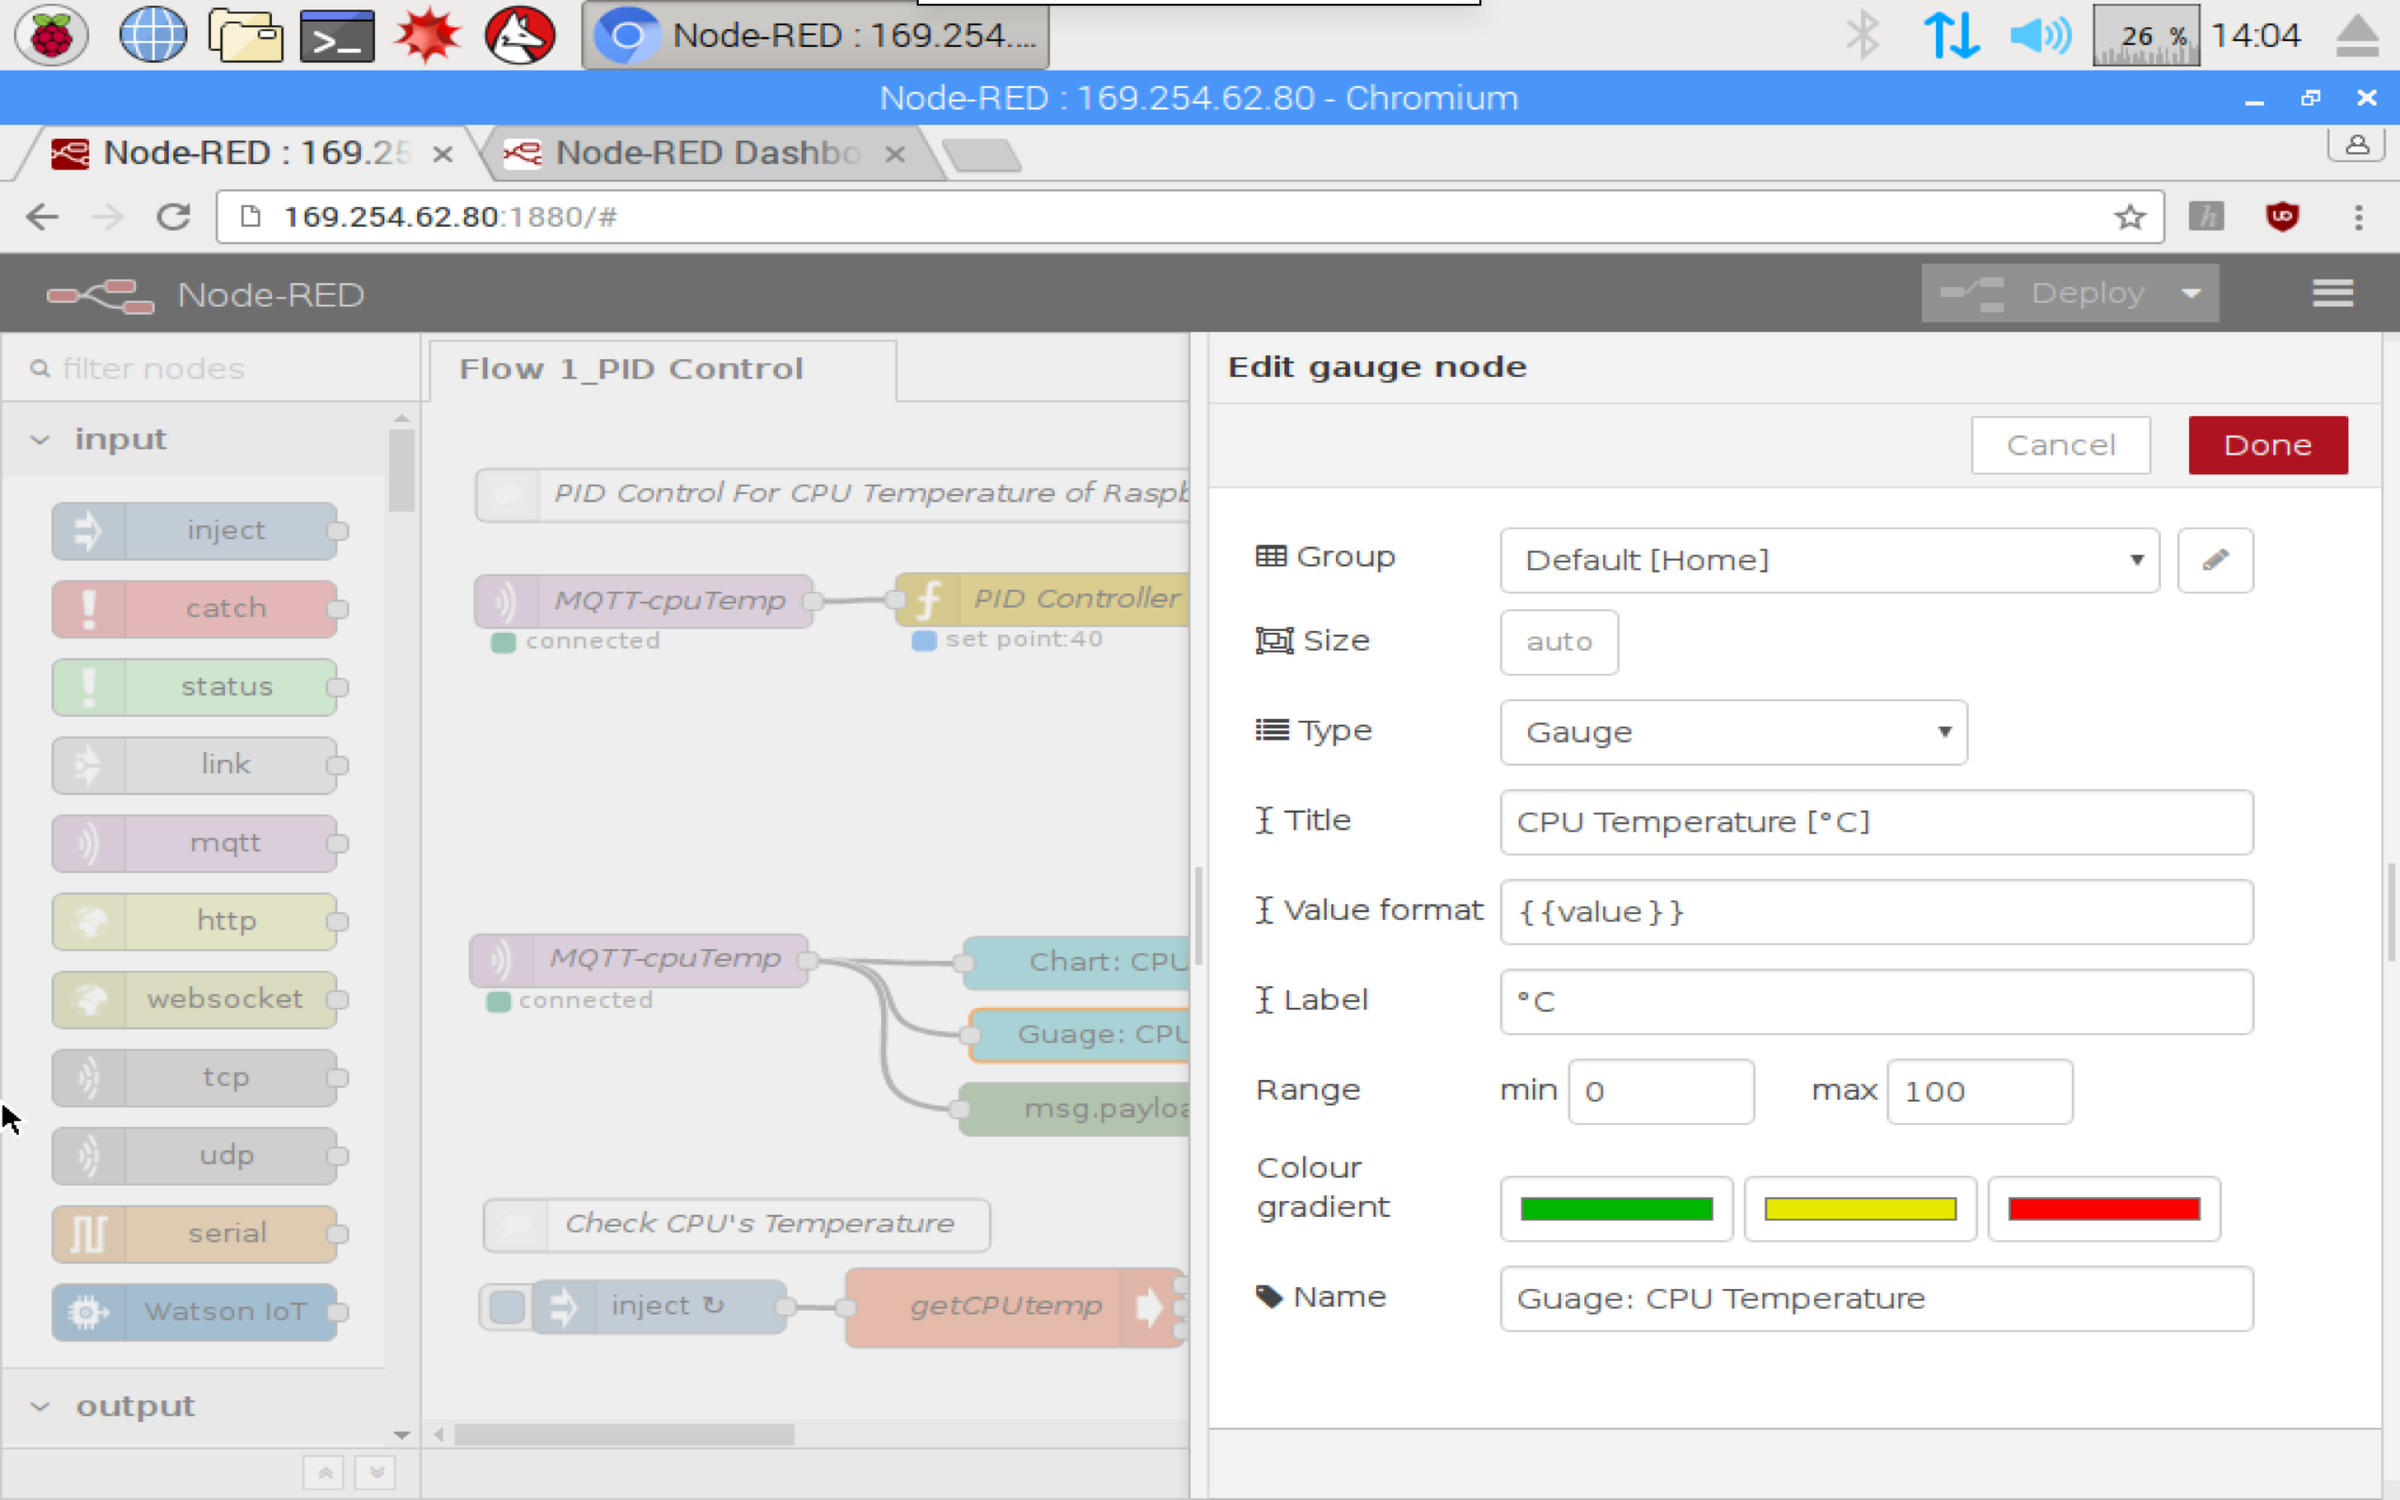This screenshot has width=2400, height=1500.
Task: Open the Bluetooth menu in the tray
Action: tap(1861, 34)
